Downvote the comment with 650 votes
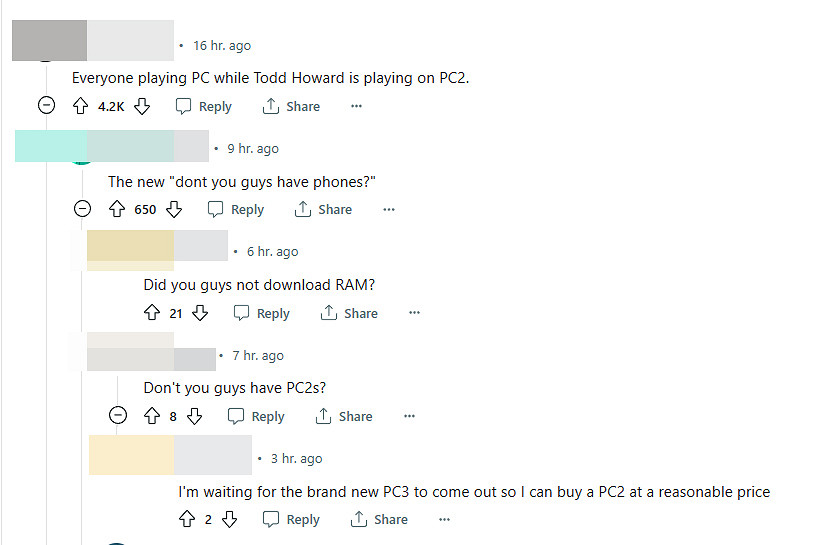The height and width of the screenshot is (545, 837). click(x=174, y=209)
